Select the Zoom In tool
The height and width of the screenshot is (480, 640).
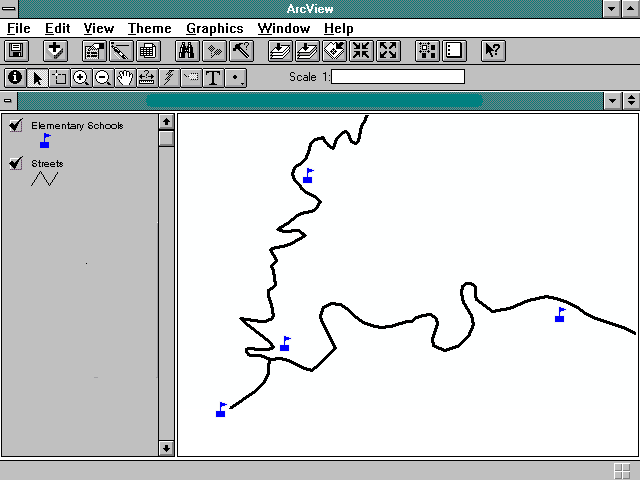(81, 77)
